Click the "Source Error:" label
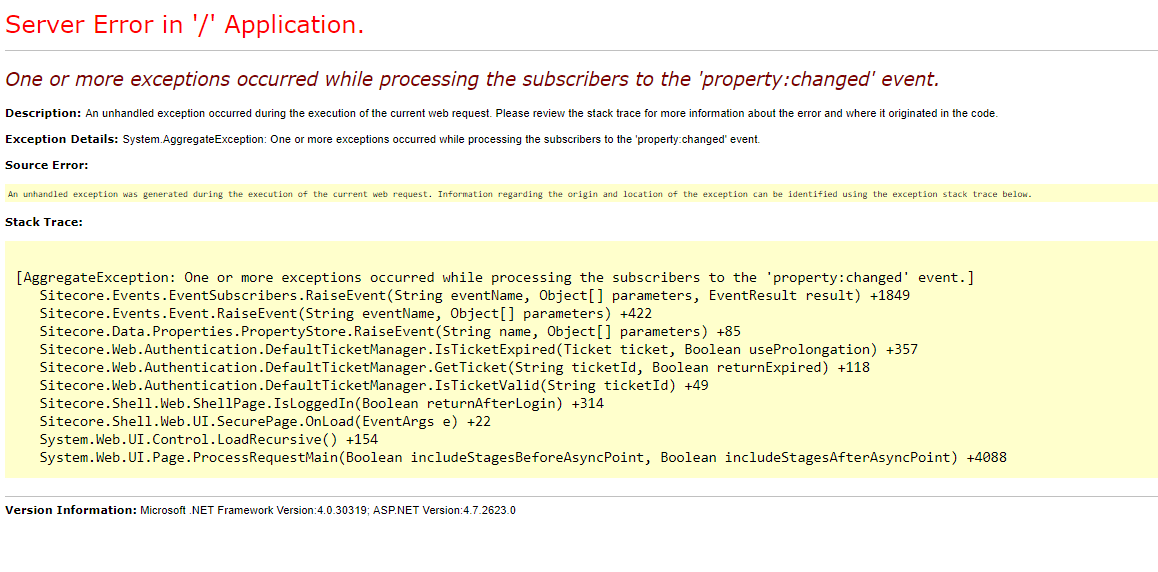Image resolution: width=1158 pixels, height=572 pixels. (x=47, y=165)
